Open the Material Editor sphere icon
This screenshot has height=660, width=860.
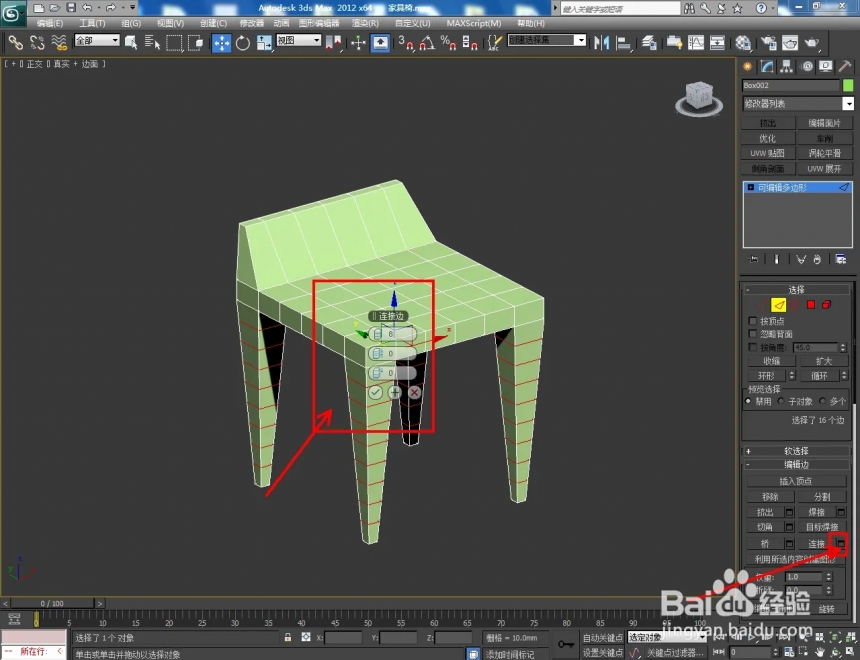(x=743, y=43)
